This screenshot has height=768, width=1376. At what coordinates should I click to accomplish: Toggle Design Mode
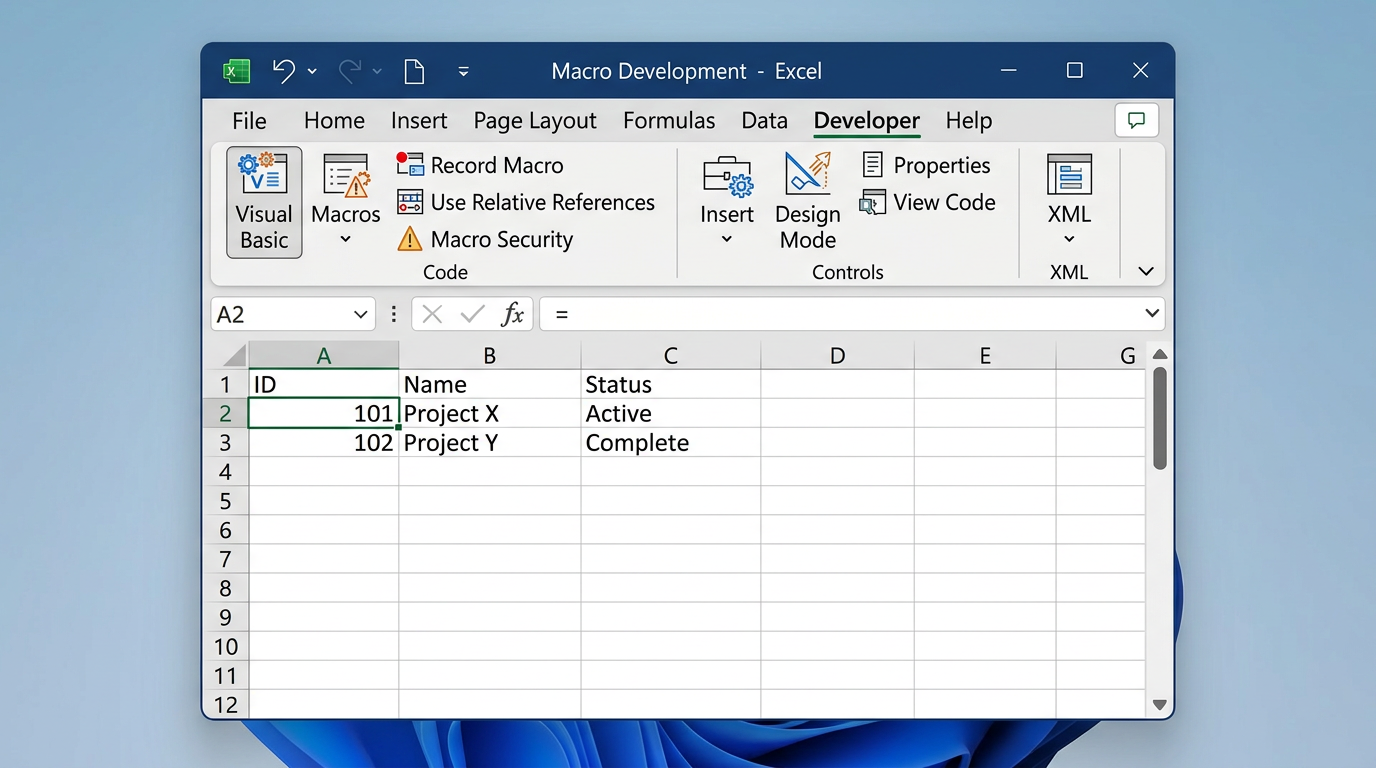click(x=808, y=202)
